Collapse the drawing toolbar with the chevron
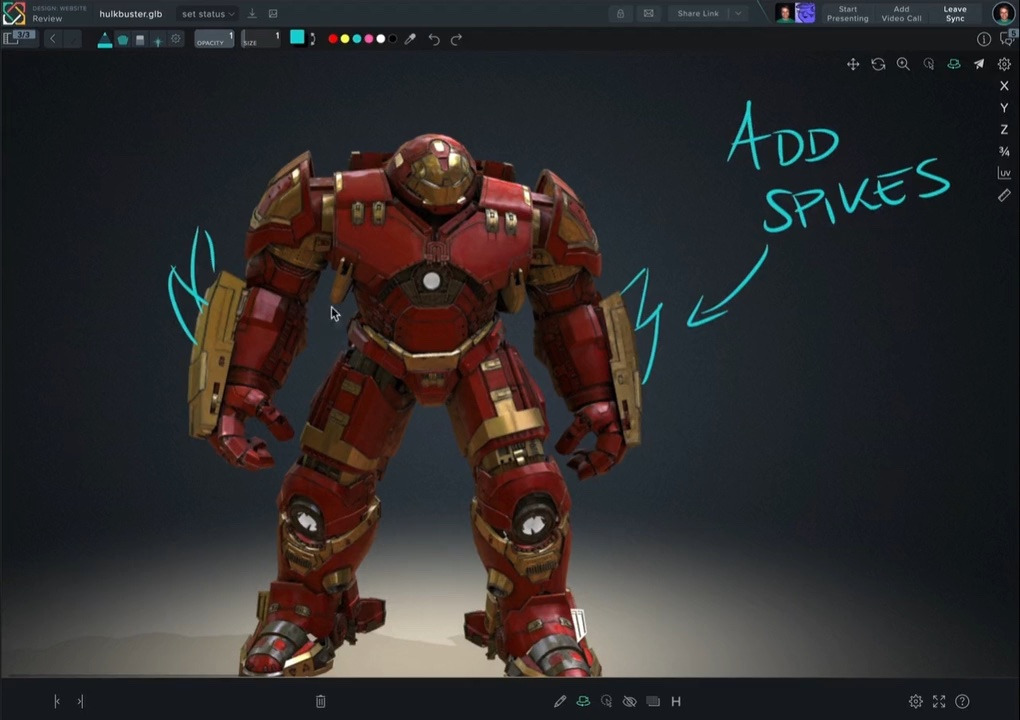Viewport: 1020px width, 720px height. (x=52, y=38)
